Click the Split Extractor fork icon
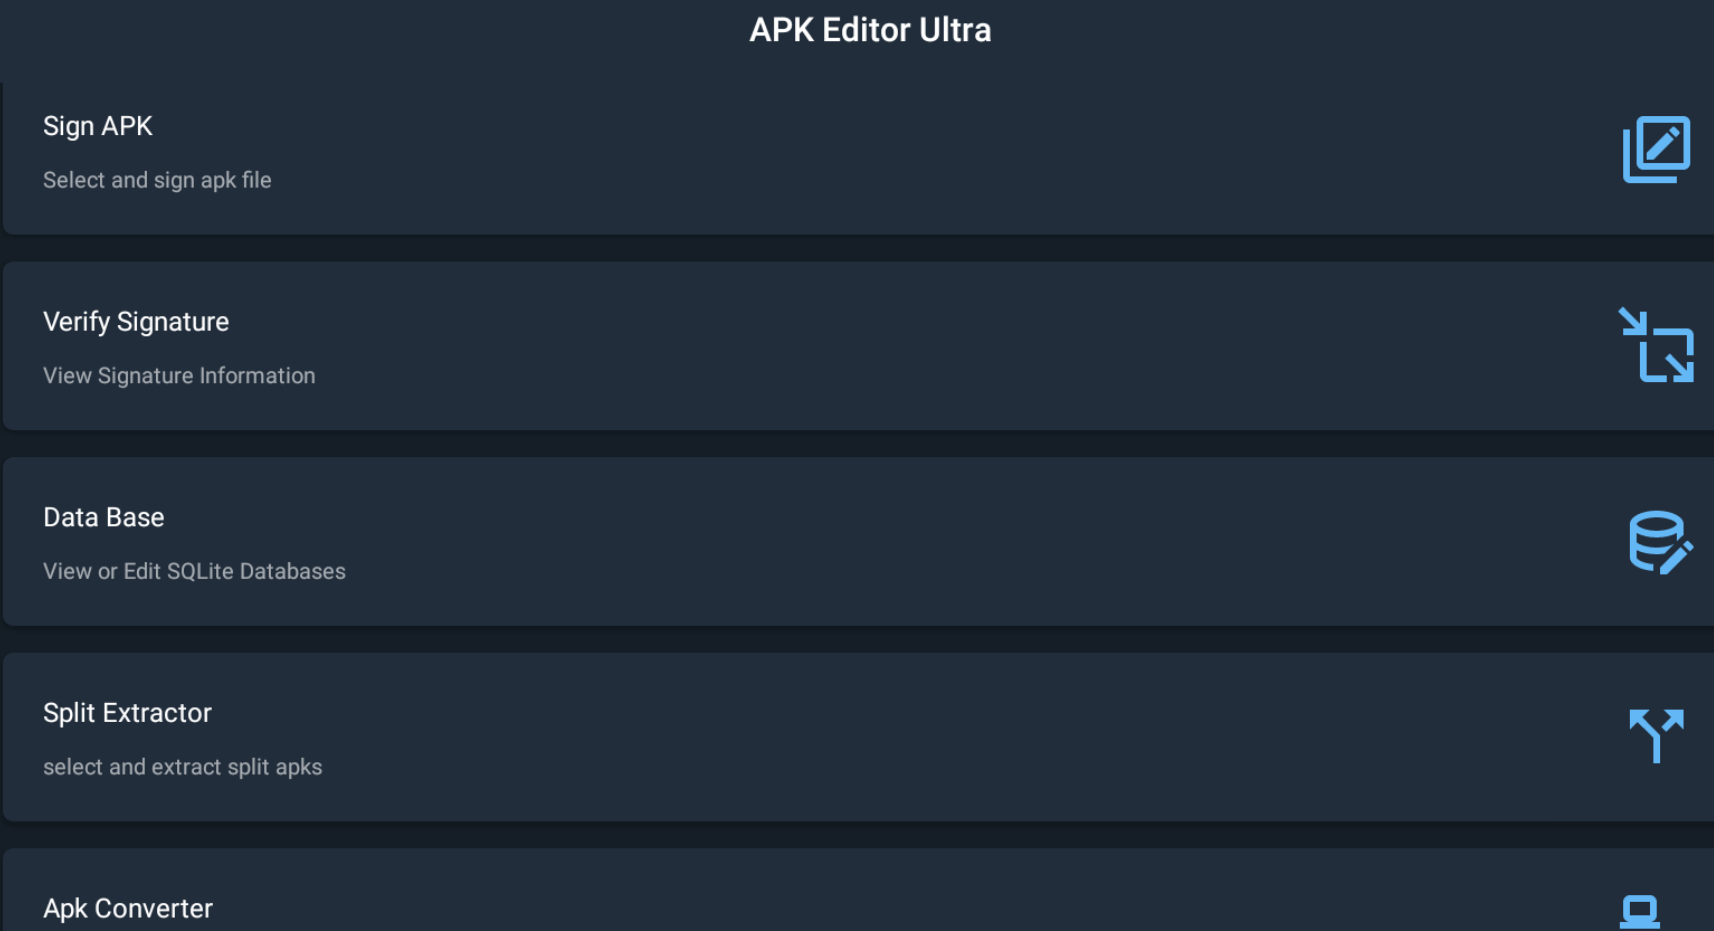This screenshot has width=1714, height=931. pyautogui.click(x=1656, y=736)
